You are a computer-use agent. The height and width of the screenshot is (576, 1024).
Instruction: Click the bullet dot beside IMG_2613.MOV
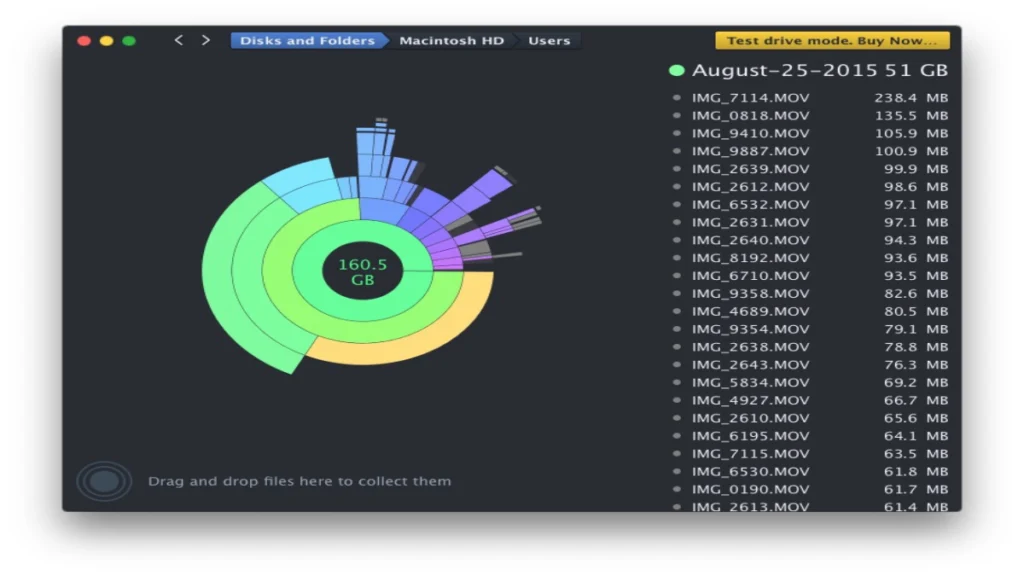(677, 507)
